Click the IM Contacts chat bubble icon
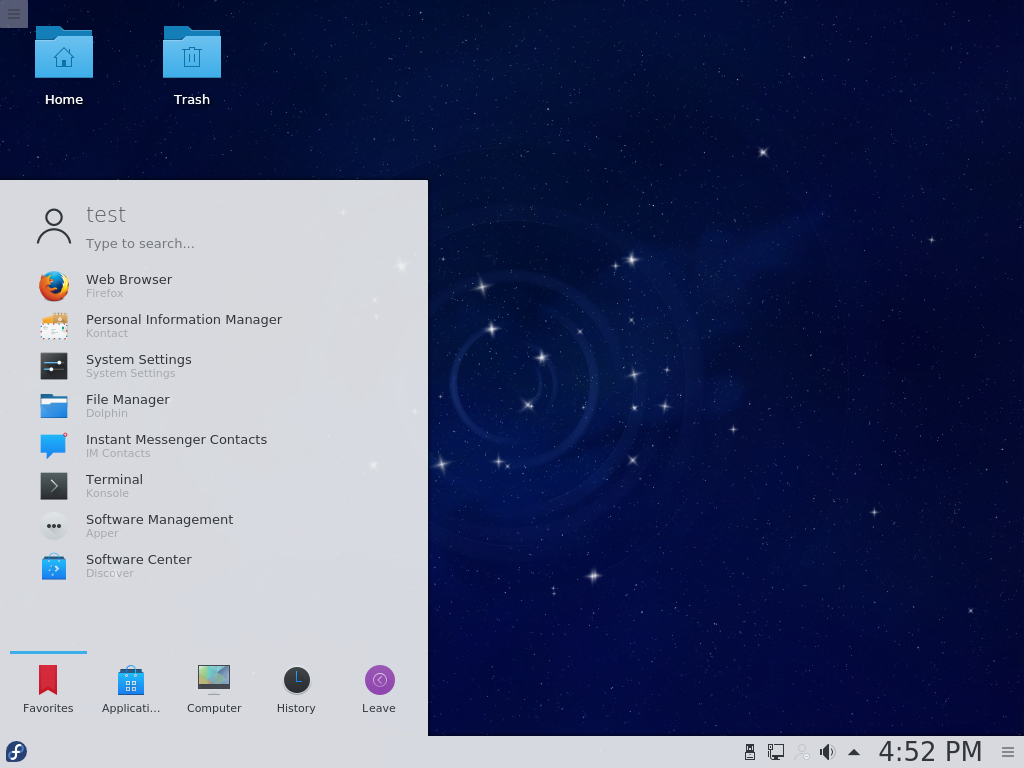Image resolution: width=1024 pixels, height=768 pixels. click(54, 445)
